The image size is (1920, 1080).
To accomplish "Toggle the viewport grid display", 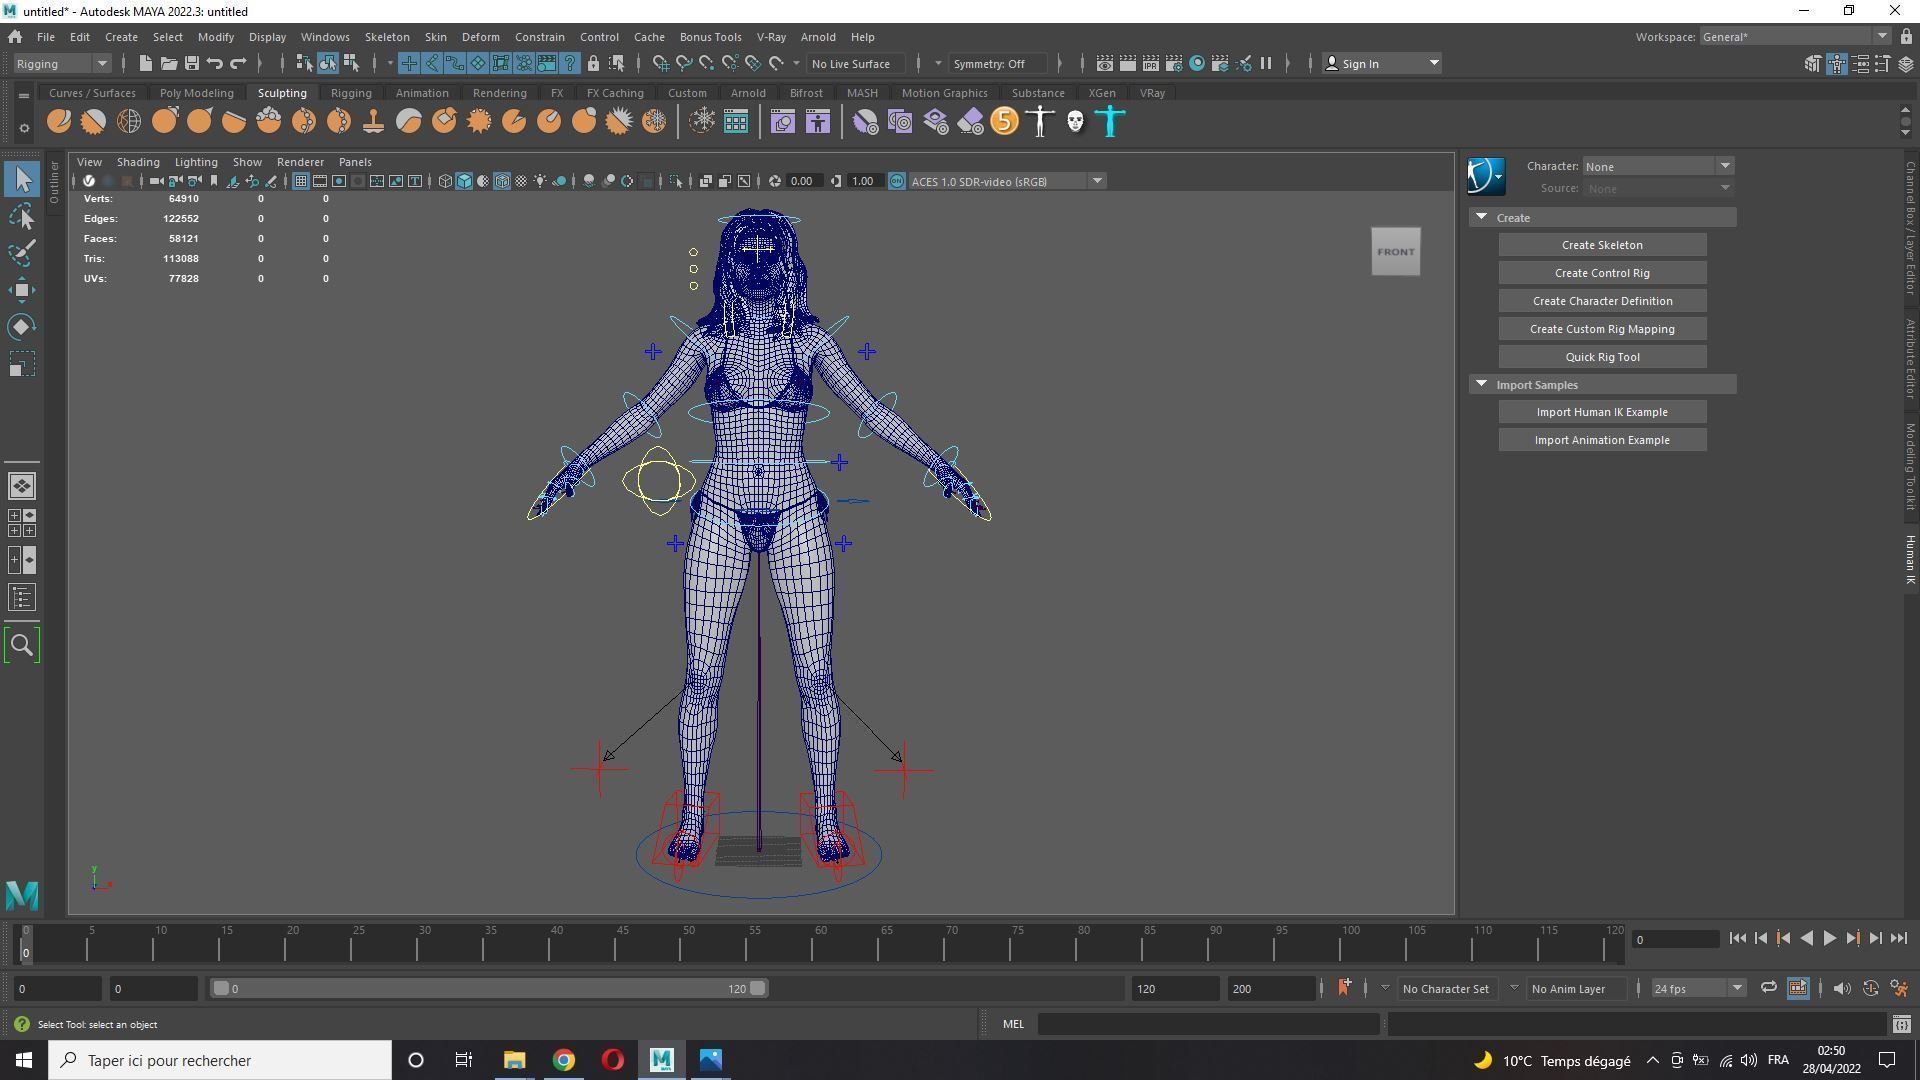I will [x=300, y=181].
